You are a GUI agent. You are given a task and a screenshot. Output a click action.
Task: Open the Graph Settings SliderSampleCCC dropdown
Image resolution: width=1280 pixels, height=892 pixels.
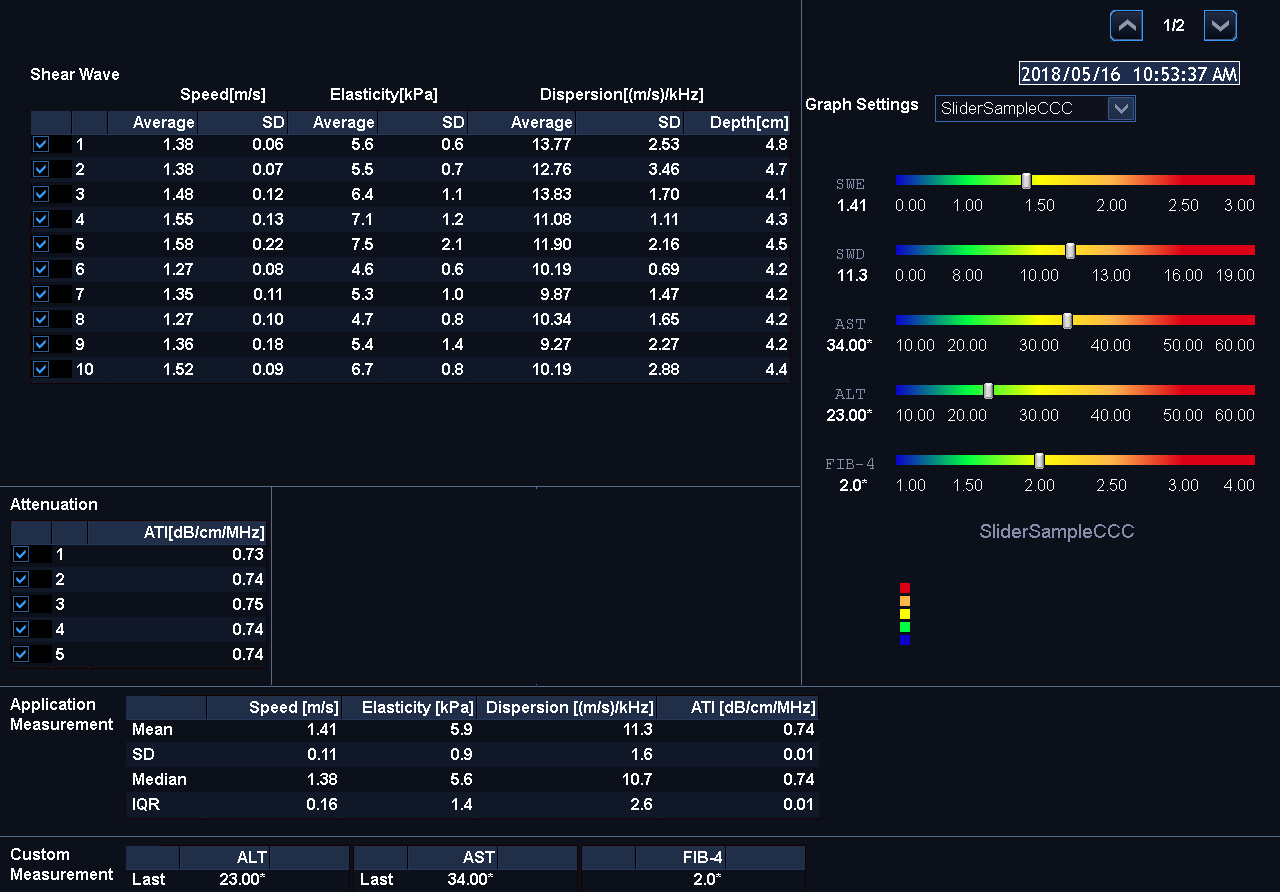1121,109
